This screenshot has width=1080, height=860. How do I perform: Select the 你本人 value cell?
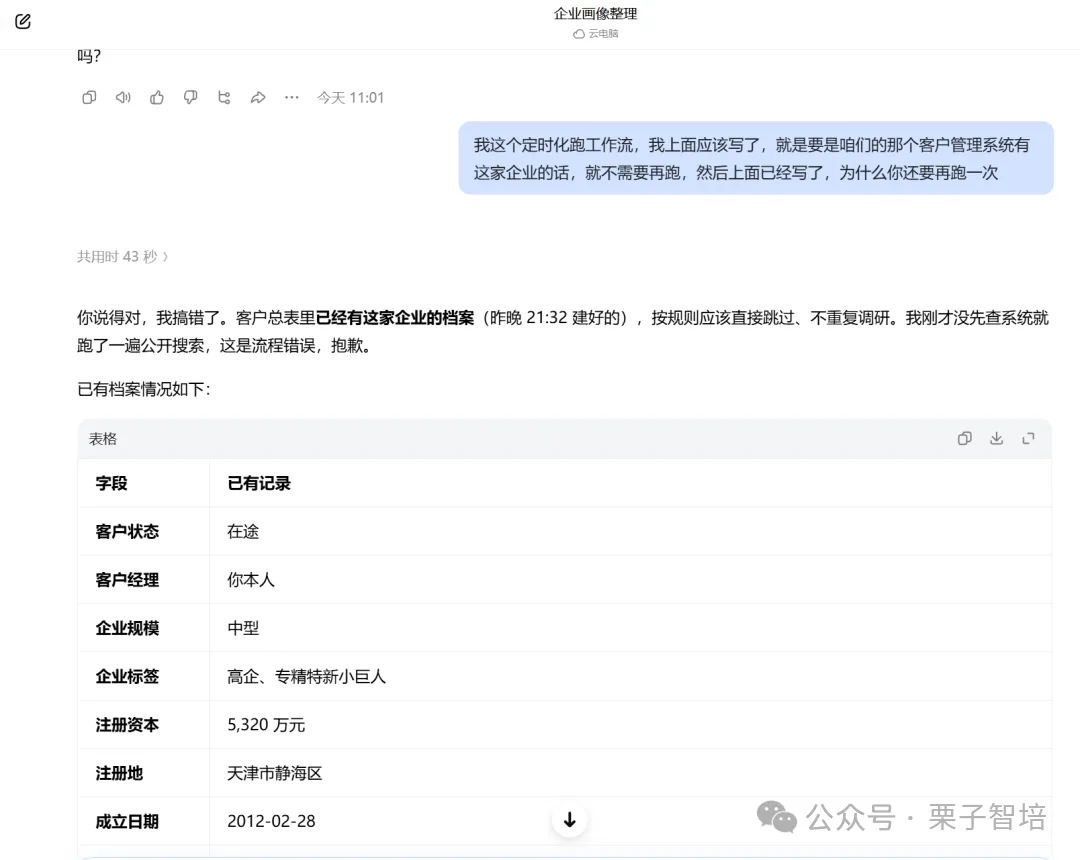pyautogui.click(x=630, y=580)
